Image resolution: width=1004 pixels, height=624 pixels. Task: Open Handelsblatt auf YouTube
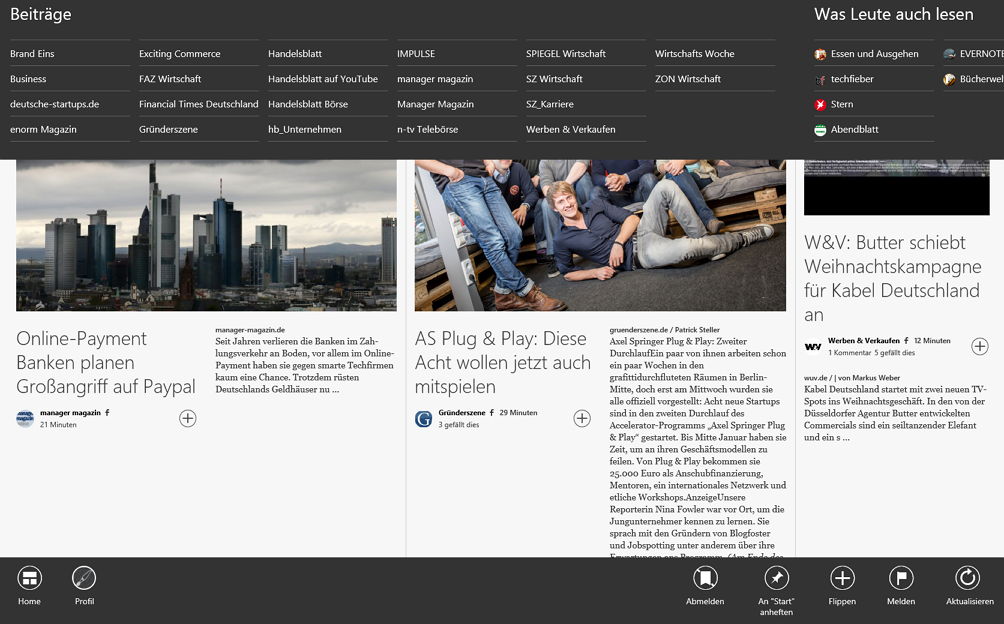[323, 79]
